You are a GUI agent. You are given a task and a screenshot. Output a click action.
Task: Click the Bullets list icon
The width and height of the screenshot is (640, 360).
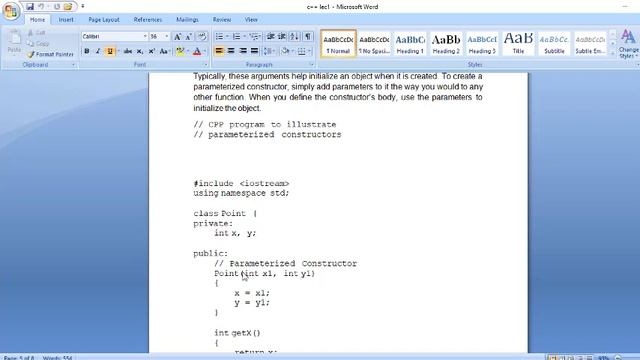click(x=219, y=37)
